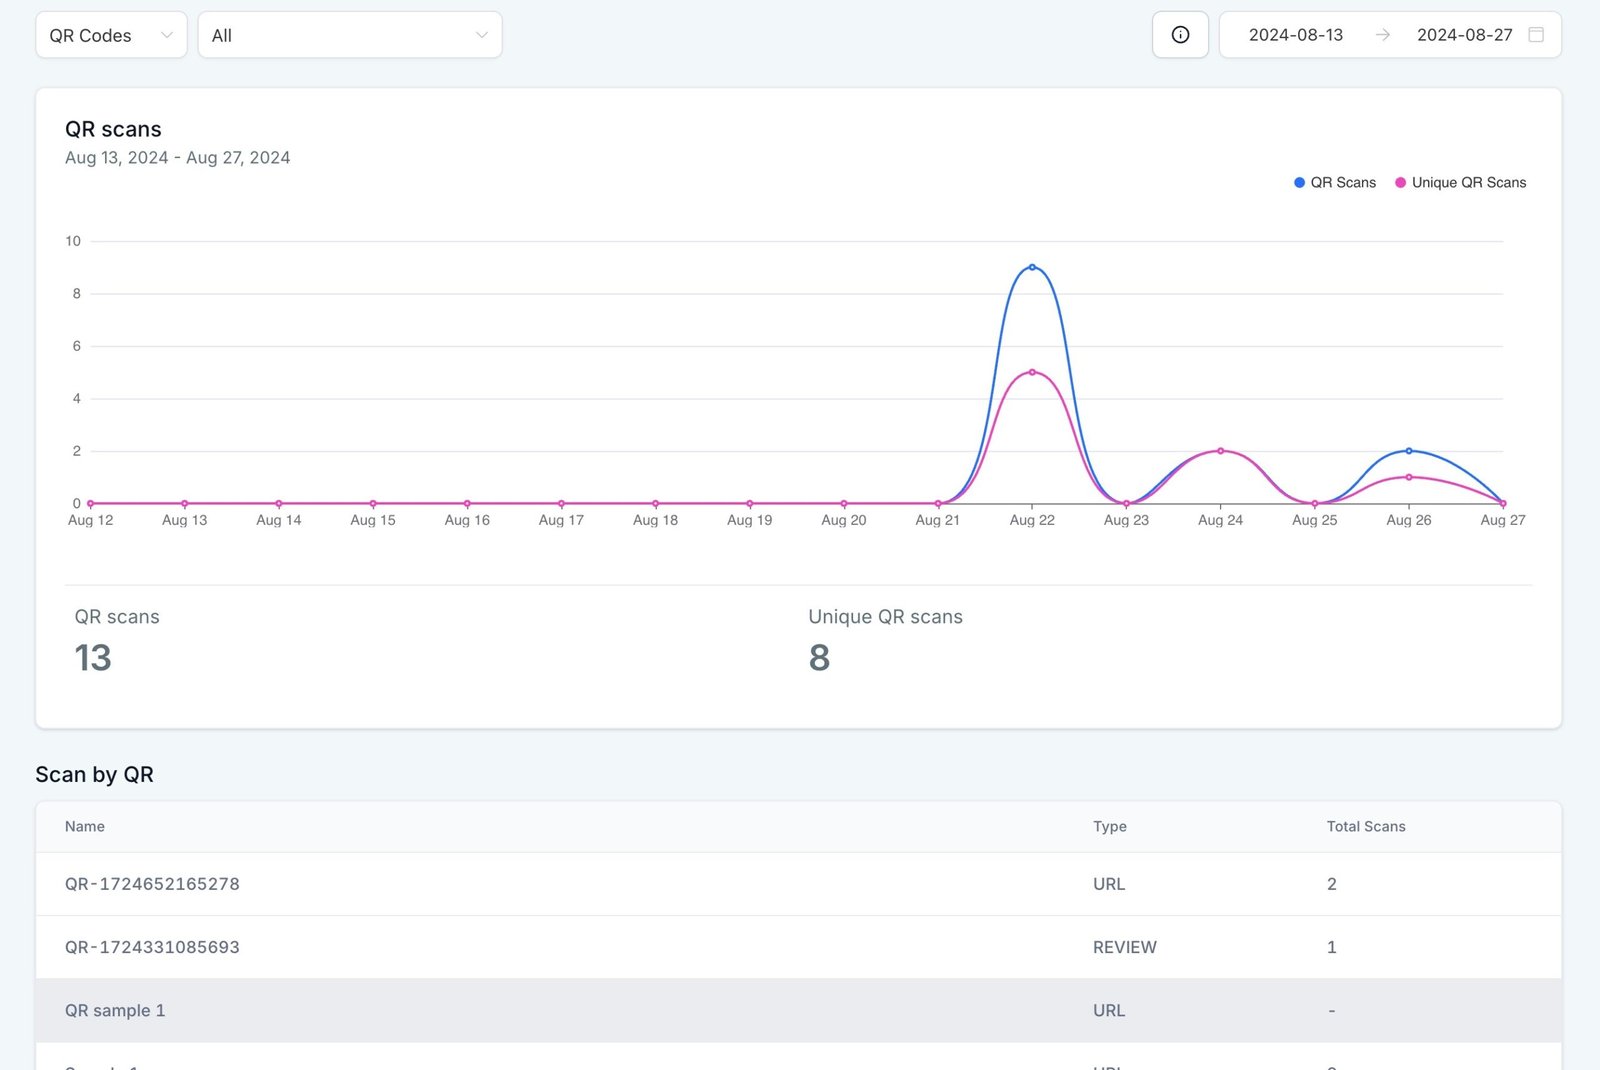
Task: Open the calendar icon in date range
Action: [1536, 35]
